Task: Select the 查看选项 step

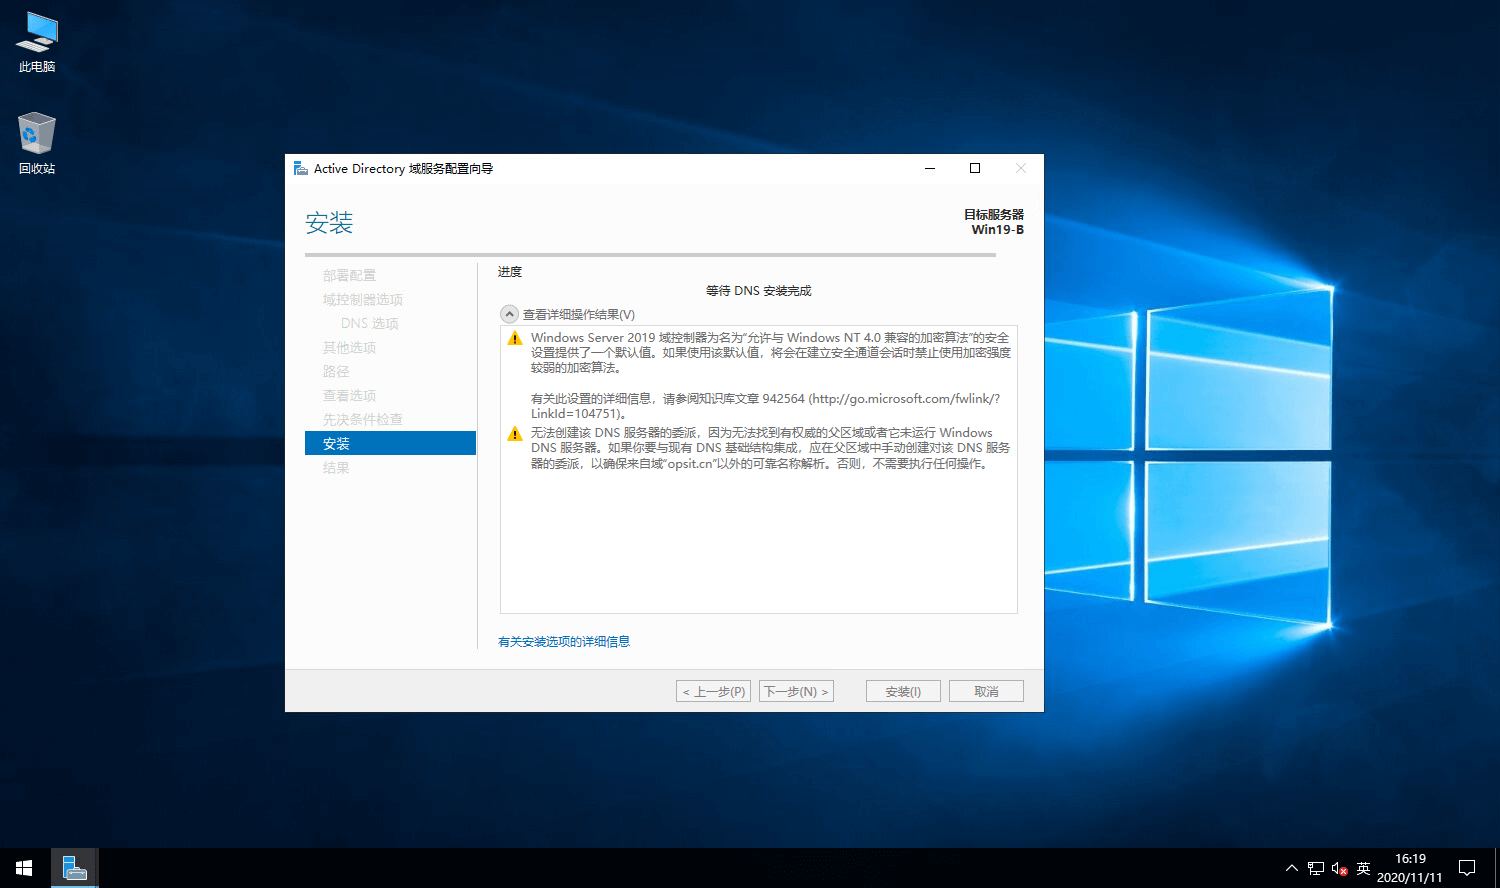Action: 349,395
